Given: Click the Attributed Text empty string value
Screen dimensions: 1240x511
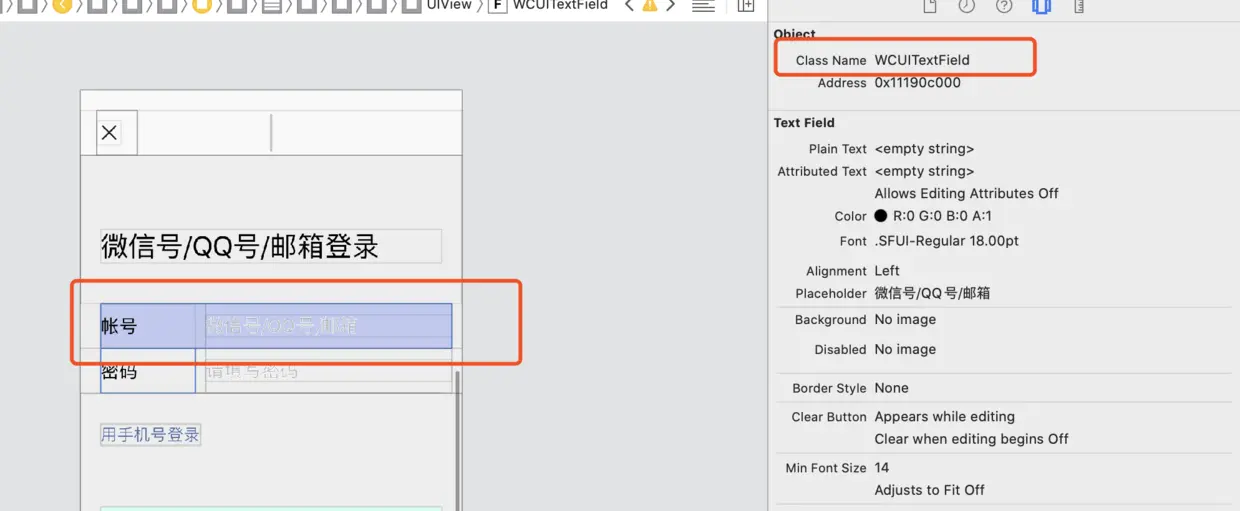Looking at the screenshot, I should [924, 172].
